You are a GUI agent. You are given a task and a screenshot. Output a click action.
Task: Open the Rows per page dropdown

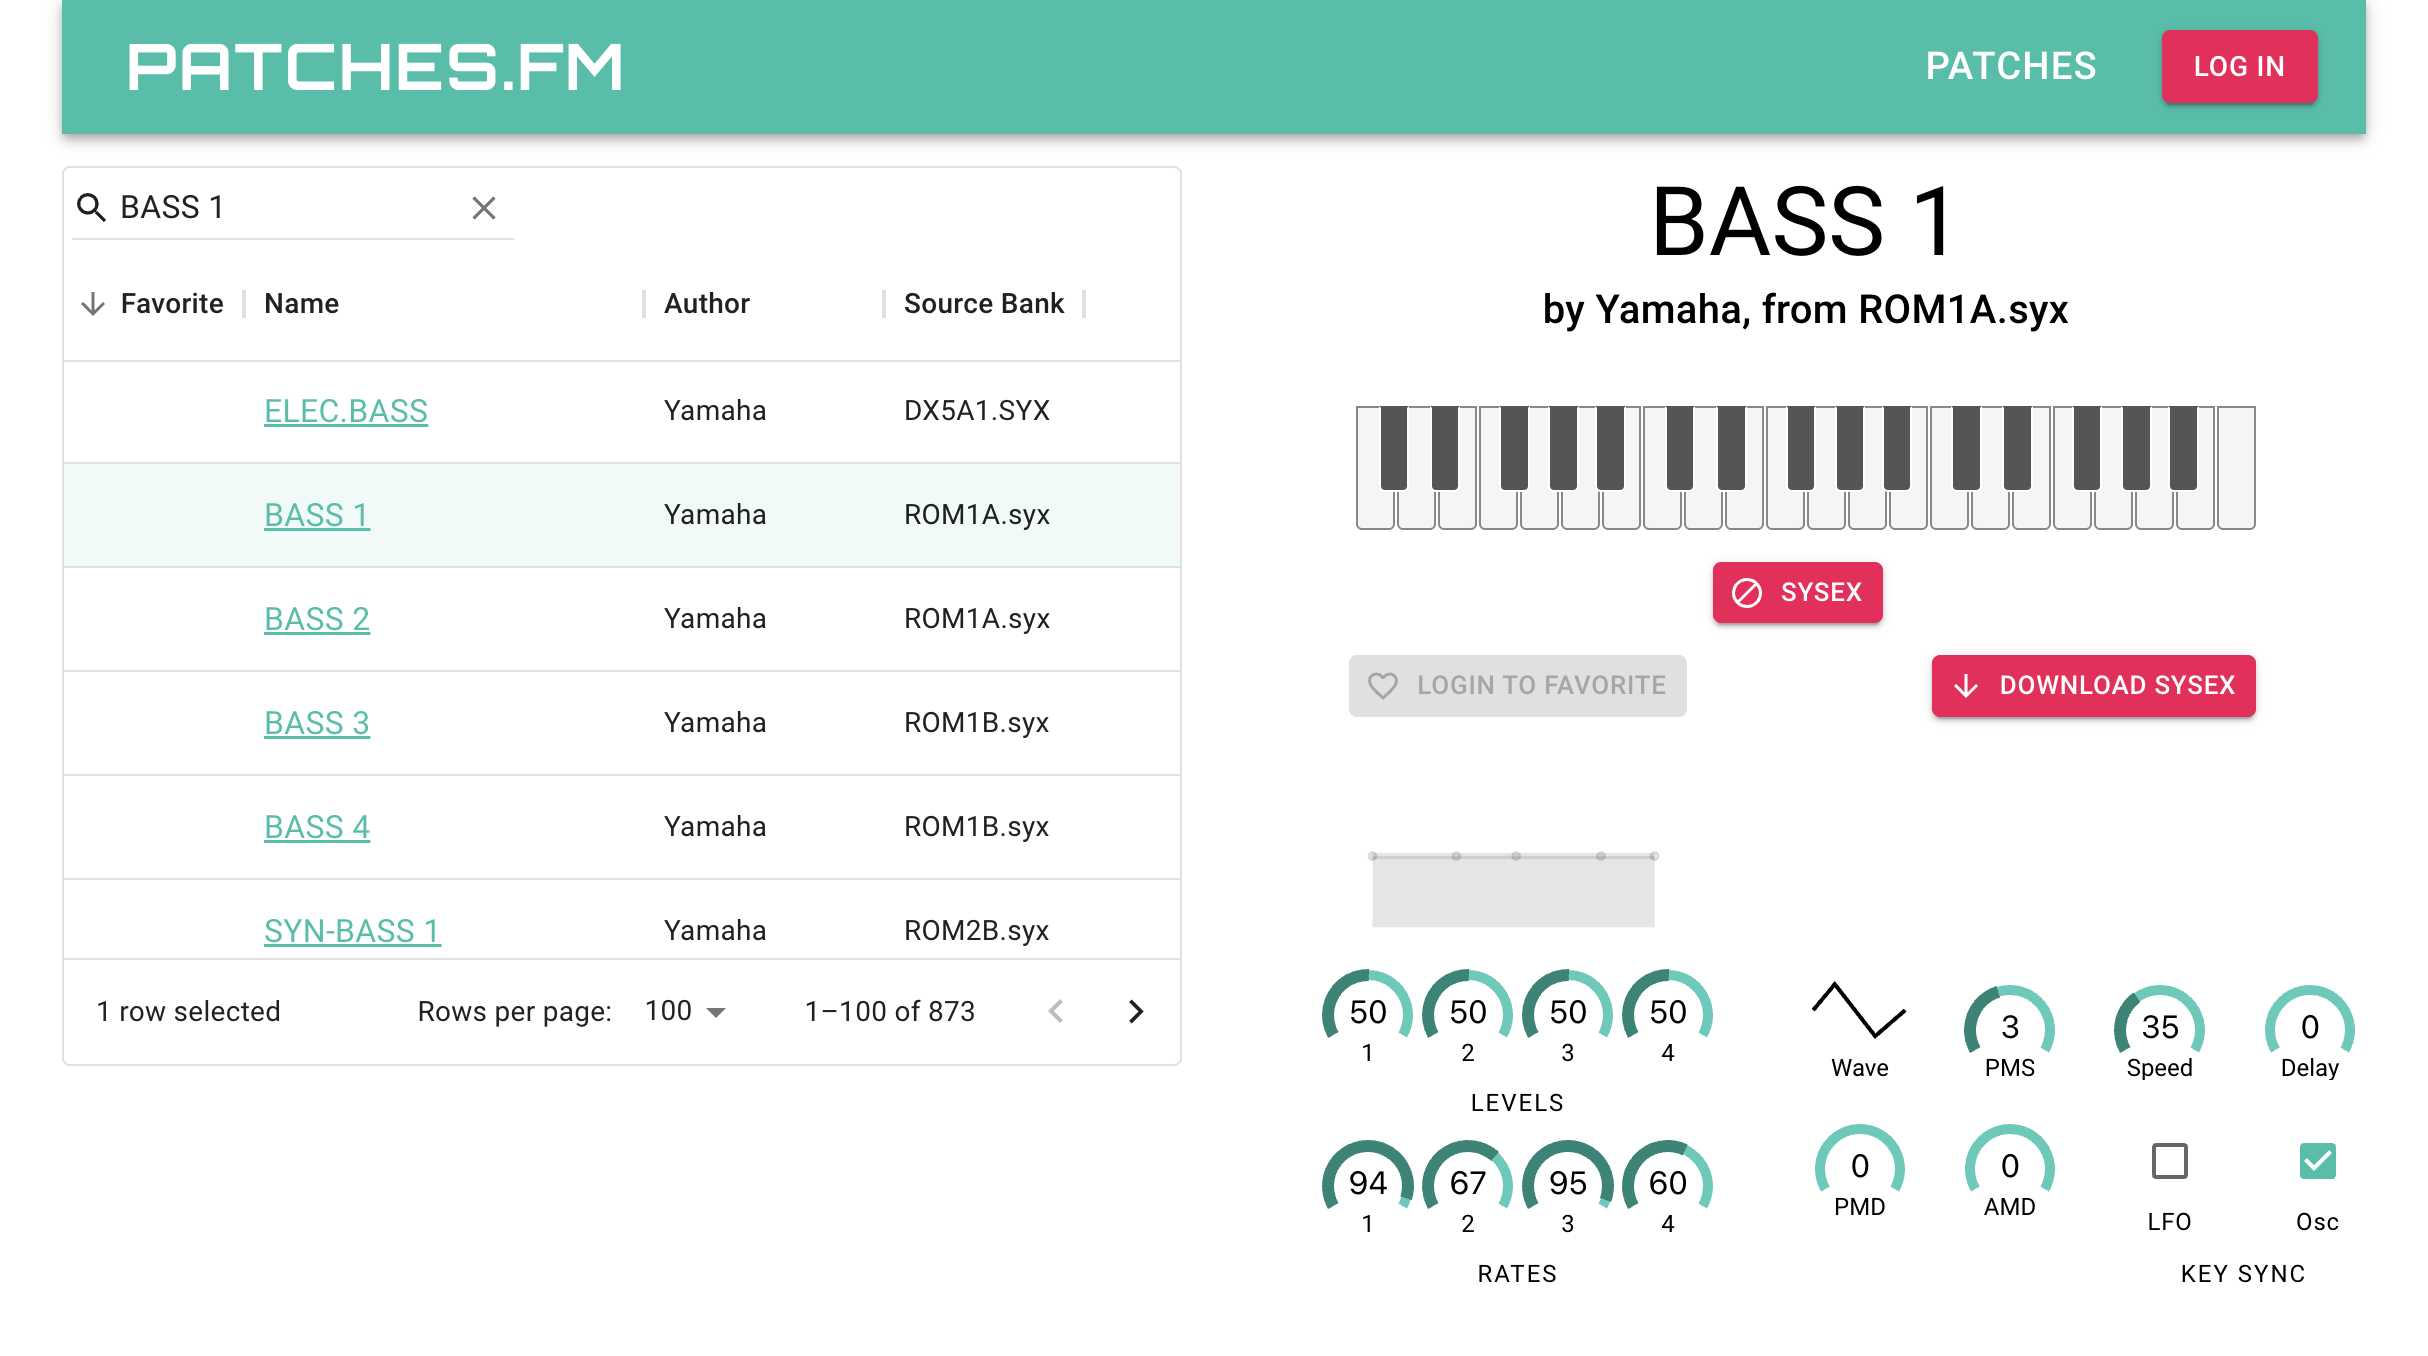click(x=686, y=1011)
